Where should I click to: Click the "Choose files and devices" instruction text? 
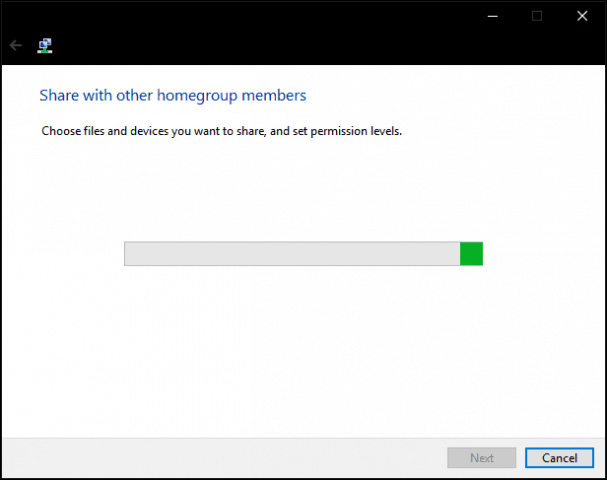click(x=221, y=131)
